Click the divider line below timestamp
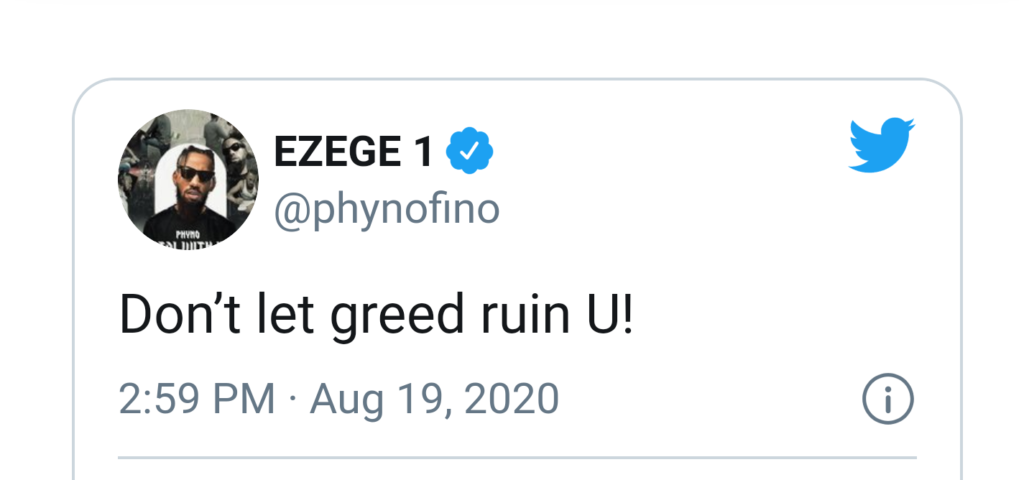 [x=517, y=457]
